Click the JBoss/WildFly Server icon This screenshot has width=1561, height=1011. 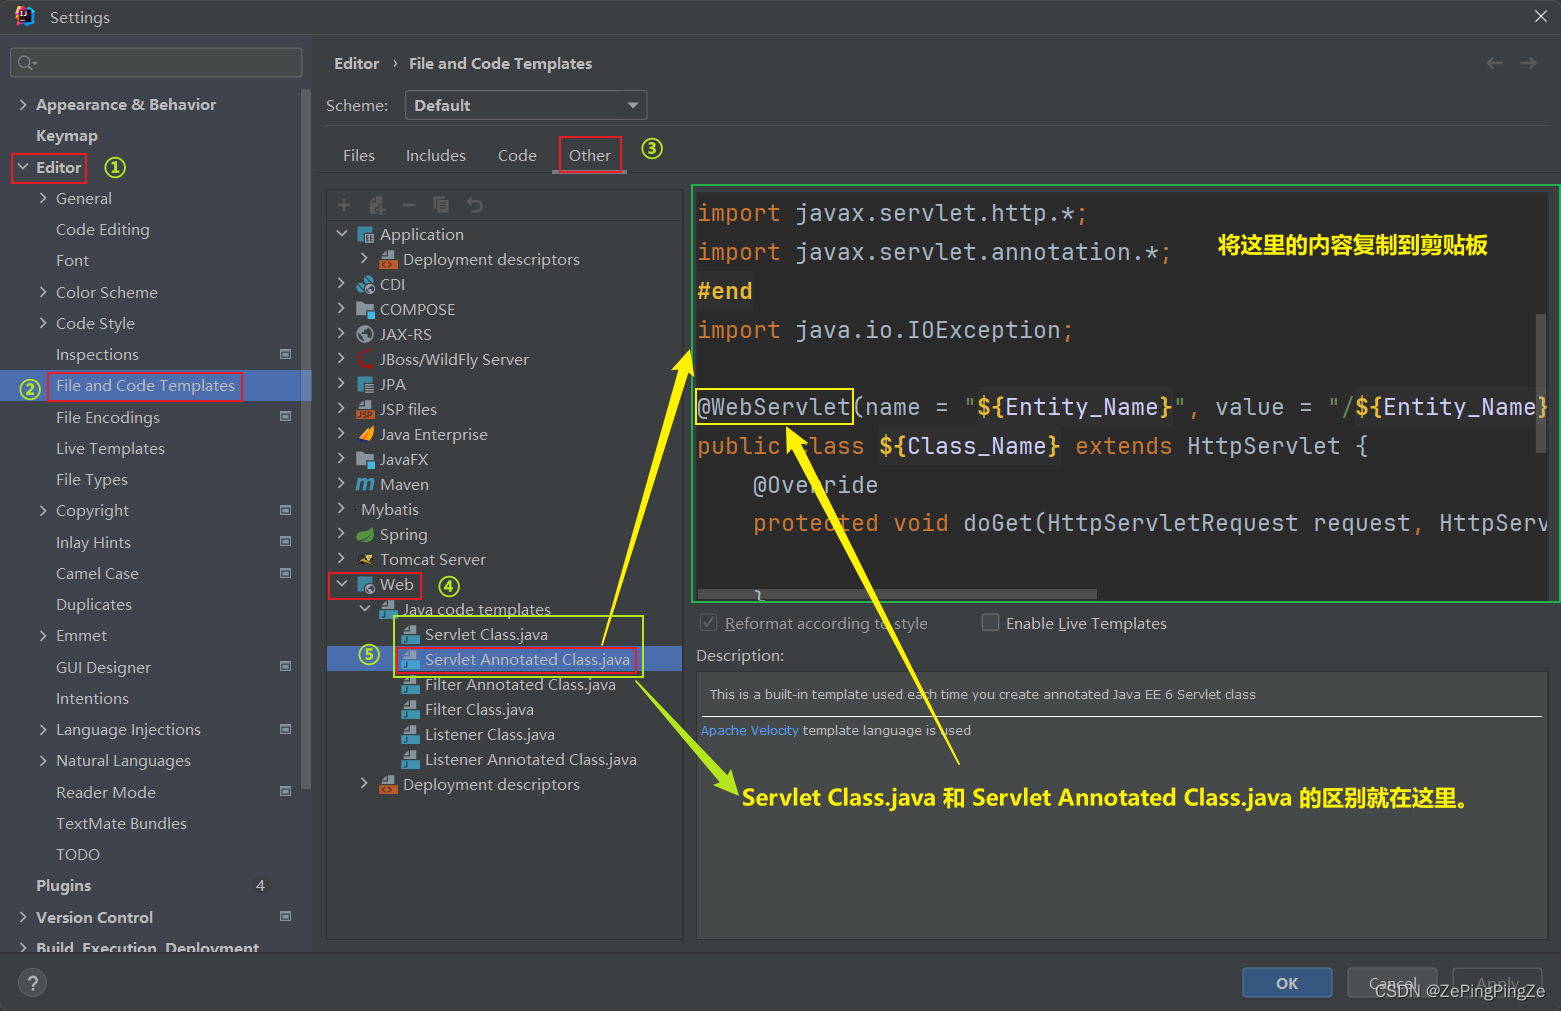pyautogui.click(x=366, y=360)
